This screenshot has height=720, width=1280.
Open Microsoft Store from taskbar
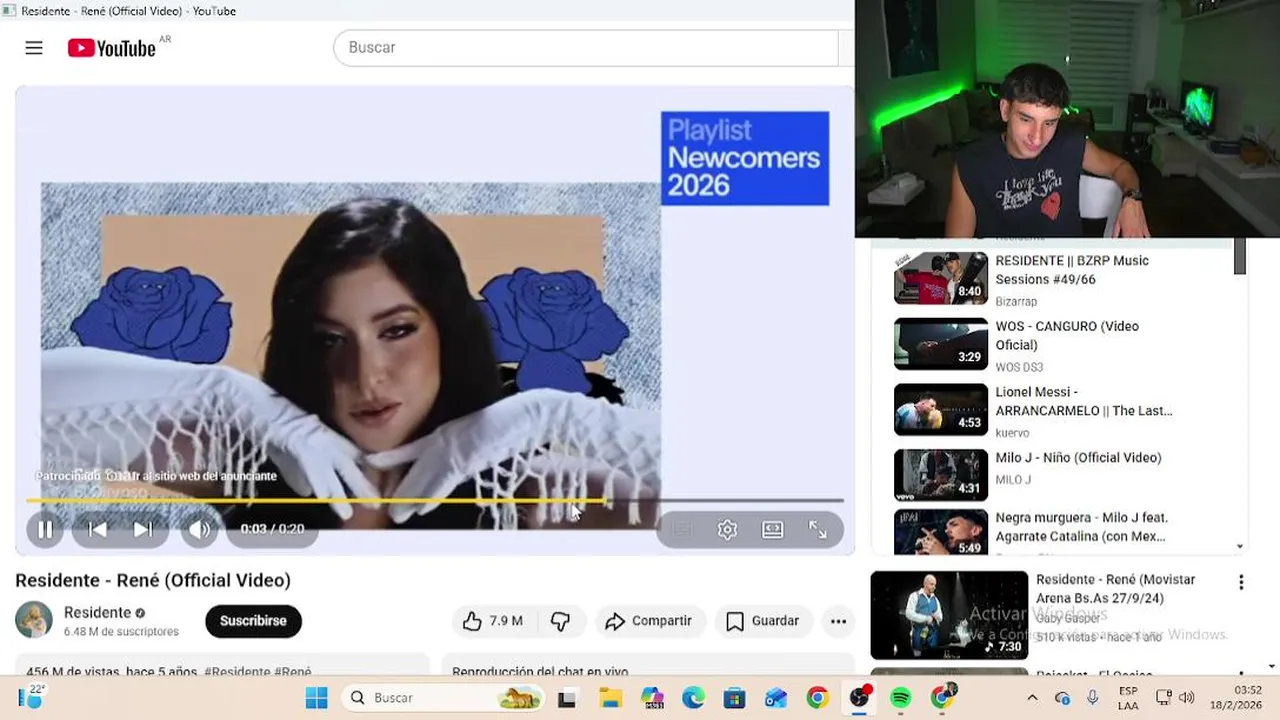[x=735, y=698]
